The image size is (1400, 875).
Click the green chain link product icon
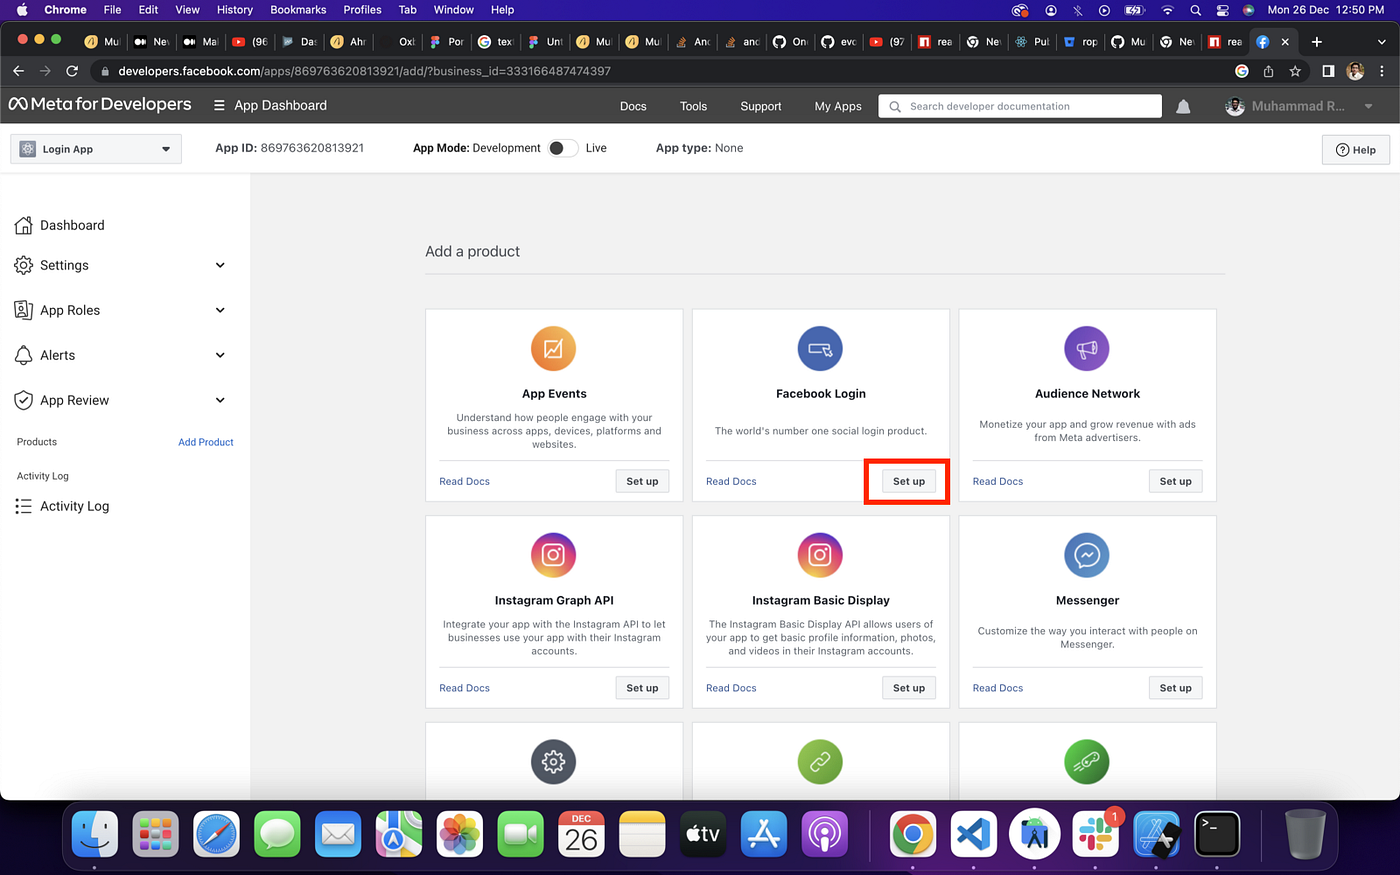point(820,762)
